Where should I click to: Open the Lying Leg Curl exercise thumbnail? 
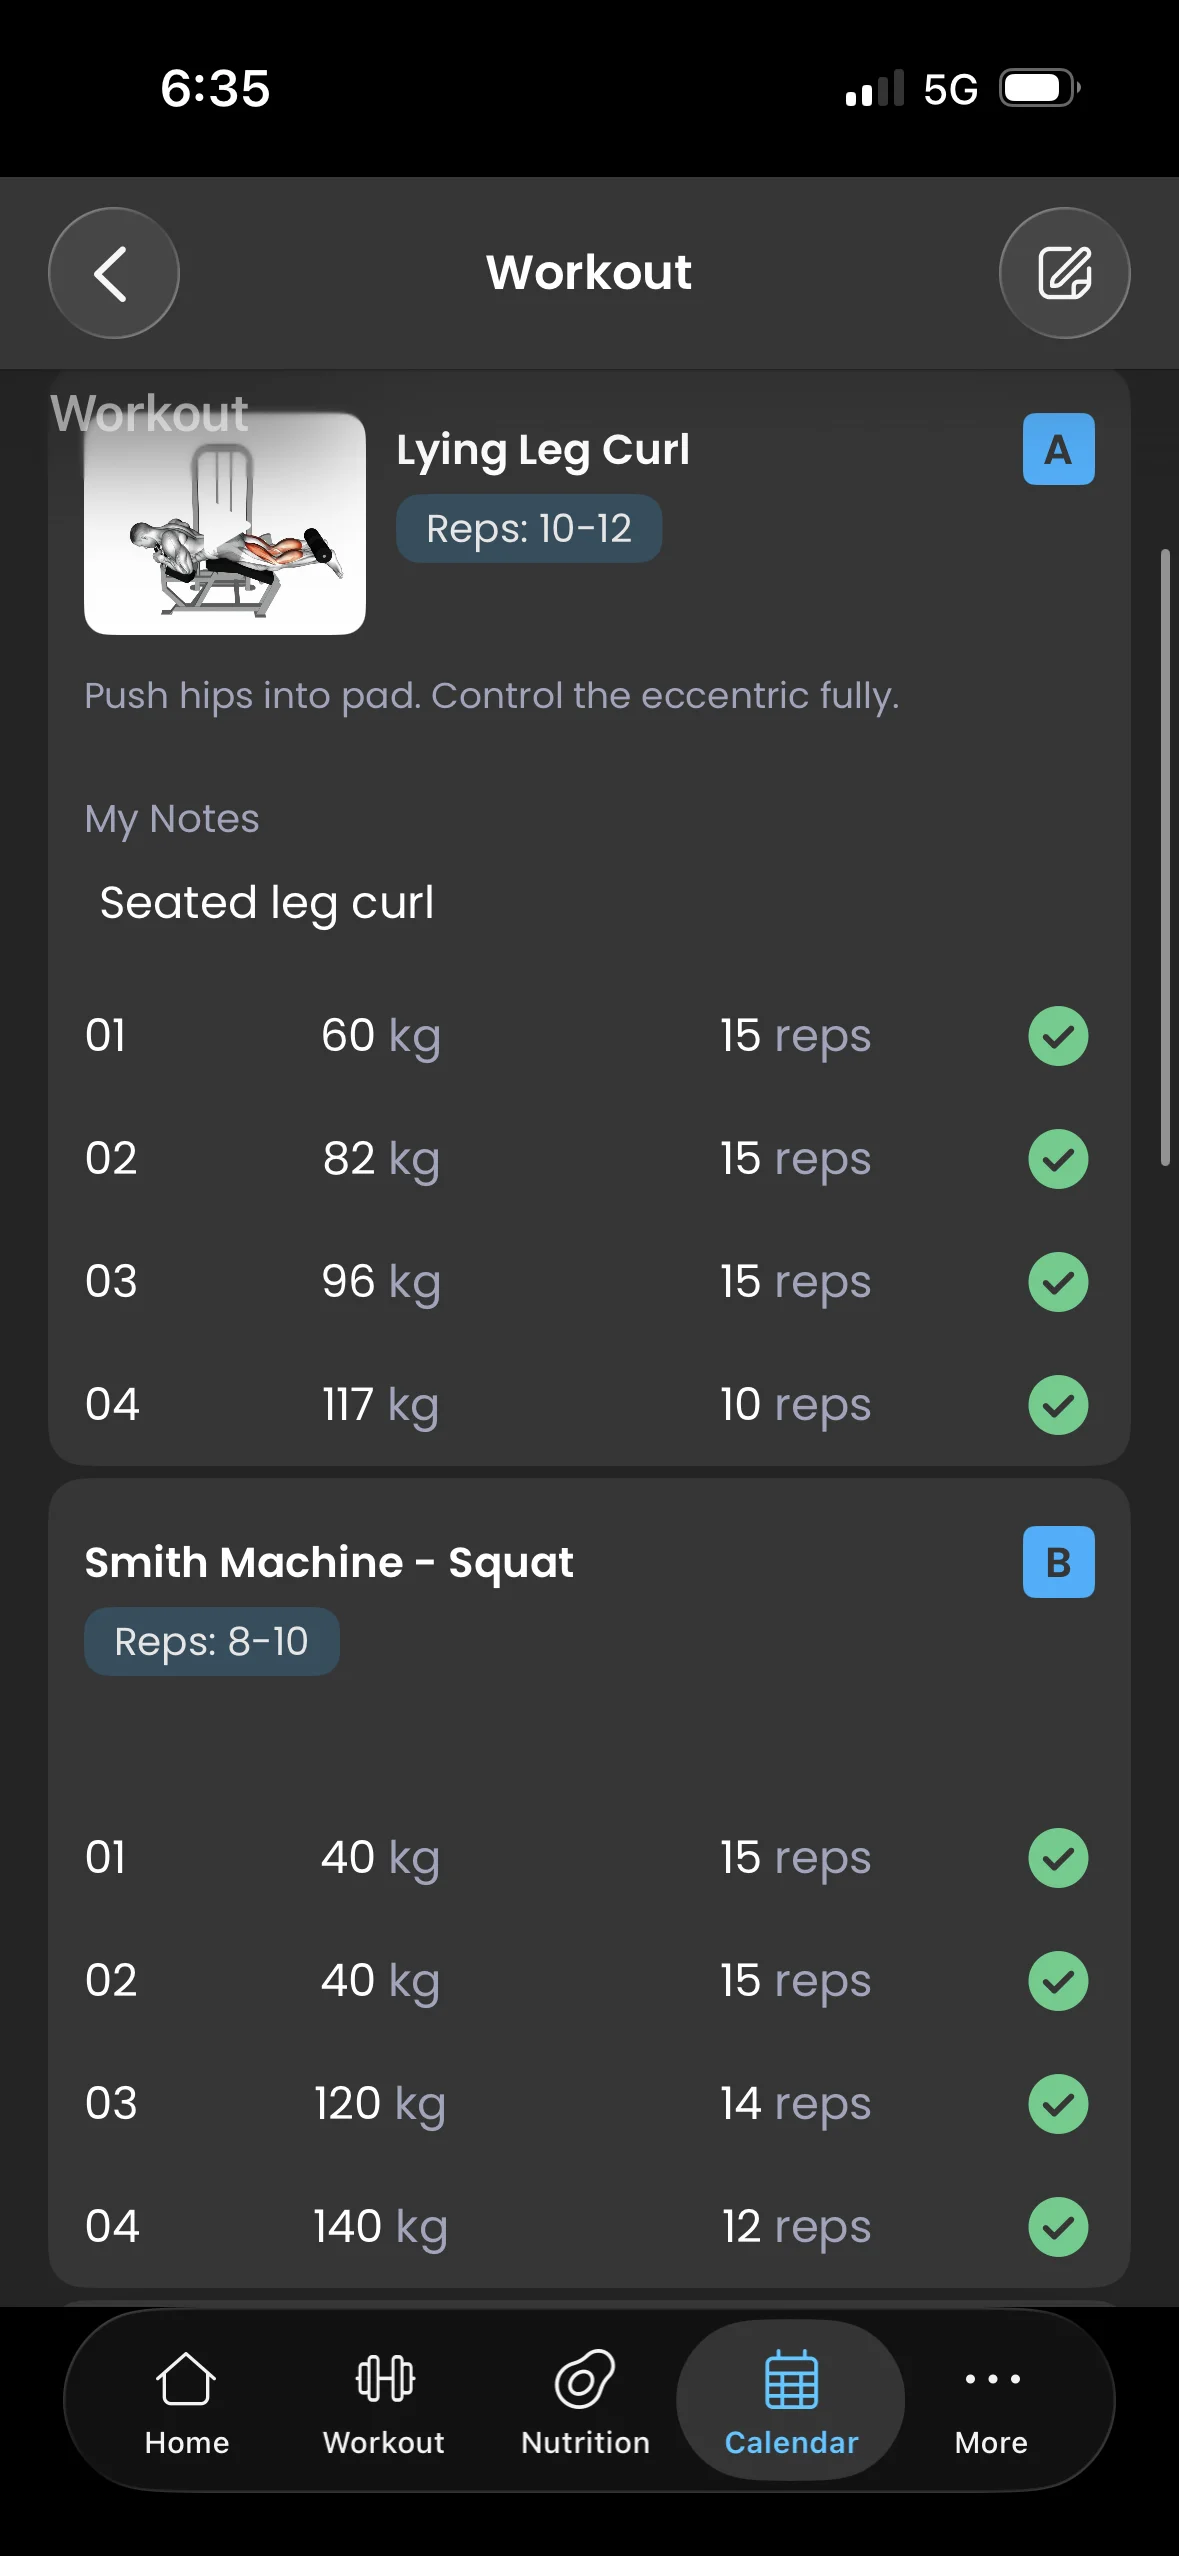click(225, 524)
